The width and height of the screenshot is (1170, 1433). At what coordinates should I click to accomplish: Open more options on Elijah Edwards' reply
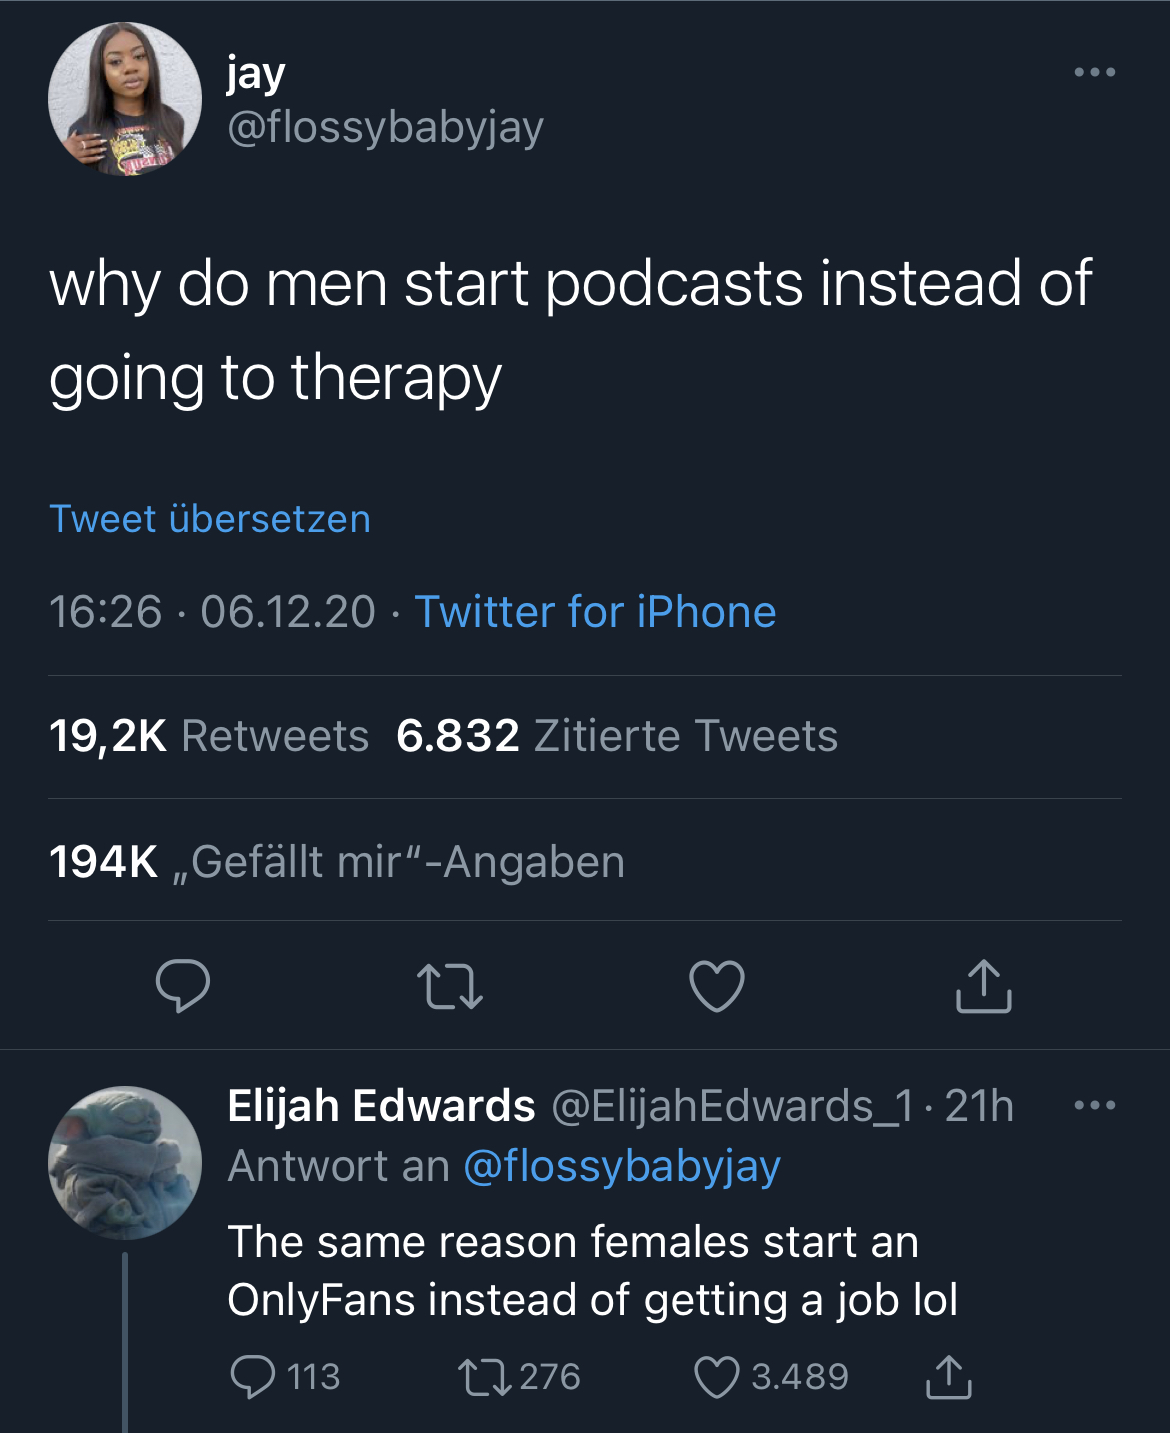click(x=1095, y=1105)
